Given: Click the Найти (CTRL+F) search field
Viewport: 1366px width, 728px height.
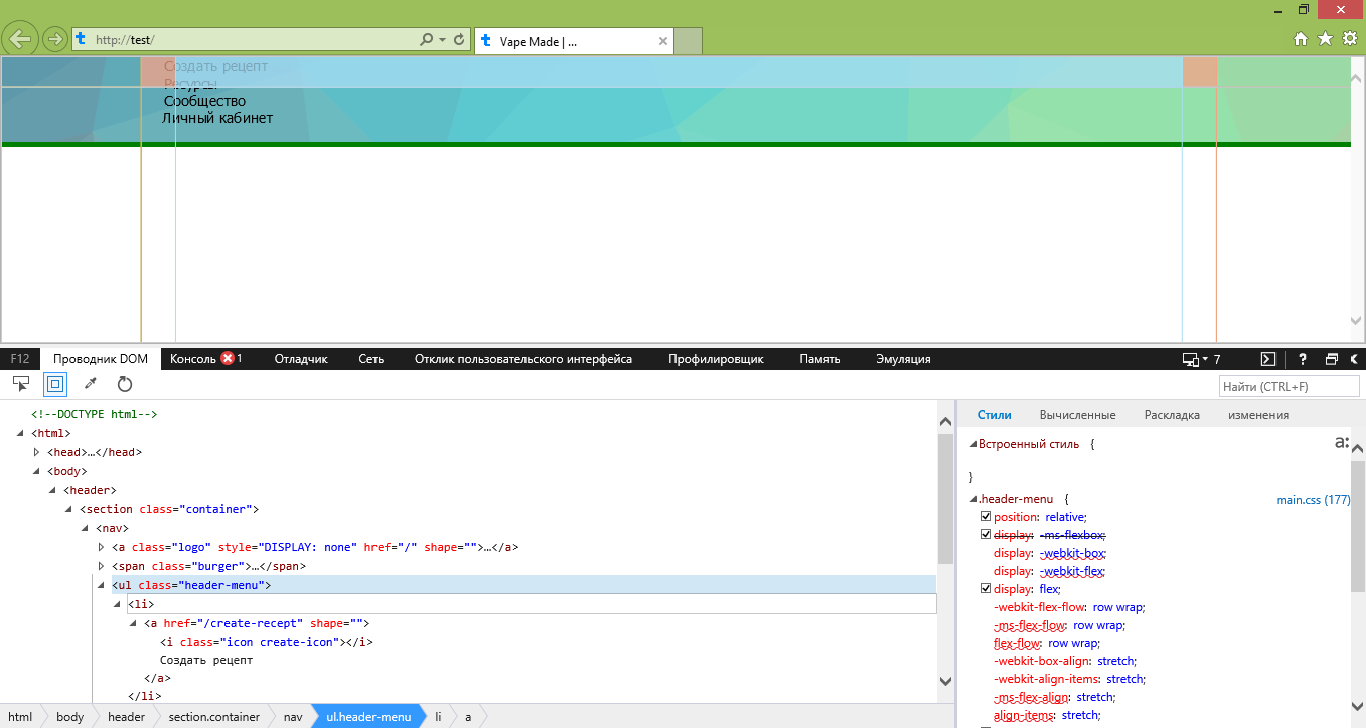Looking at the screenshot, I should pyautogui.click(x=1289, y=386).
